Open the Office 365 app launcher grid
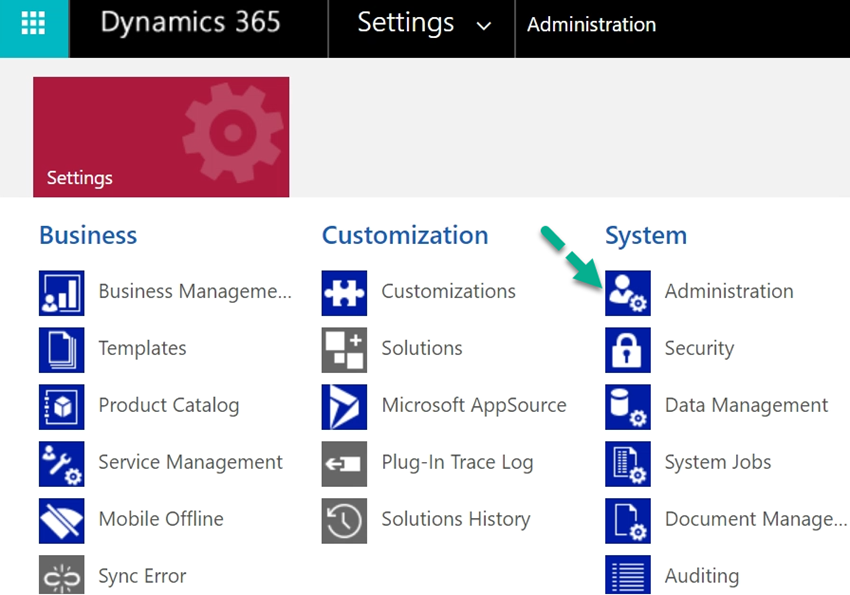The height and width of the screenshot is (595, 850). coord(33,24)
